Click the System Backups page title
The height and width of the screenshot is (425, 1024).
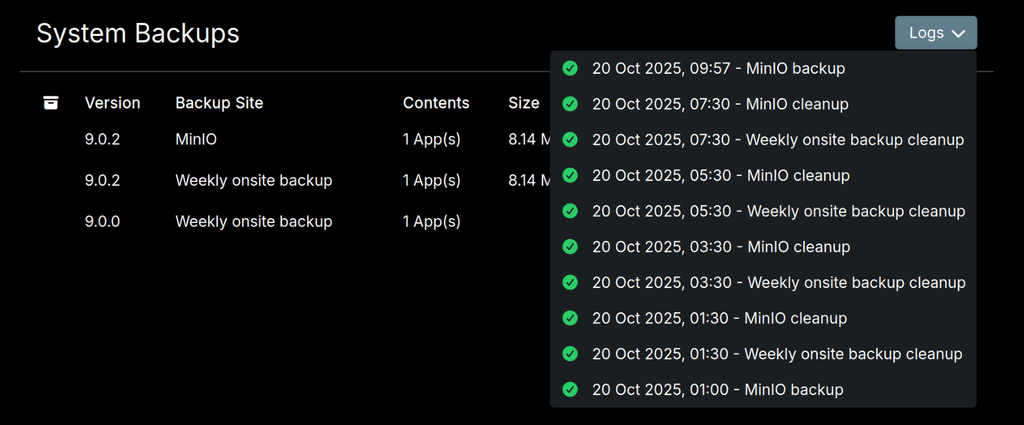(x=138, y=33)
